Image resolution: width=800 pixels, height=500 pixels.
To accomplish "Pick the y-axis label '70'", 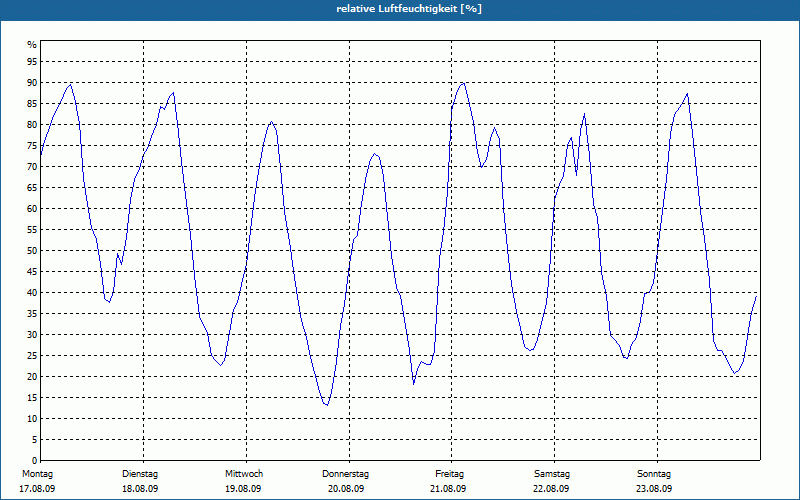I will pyautogui.click(x=32, y=167).
